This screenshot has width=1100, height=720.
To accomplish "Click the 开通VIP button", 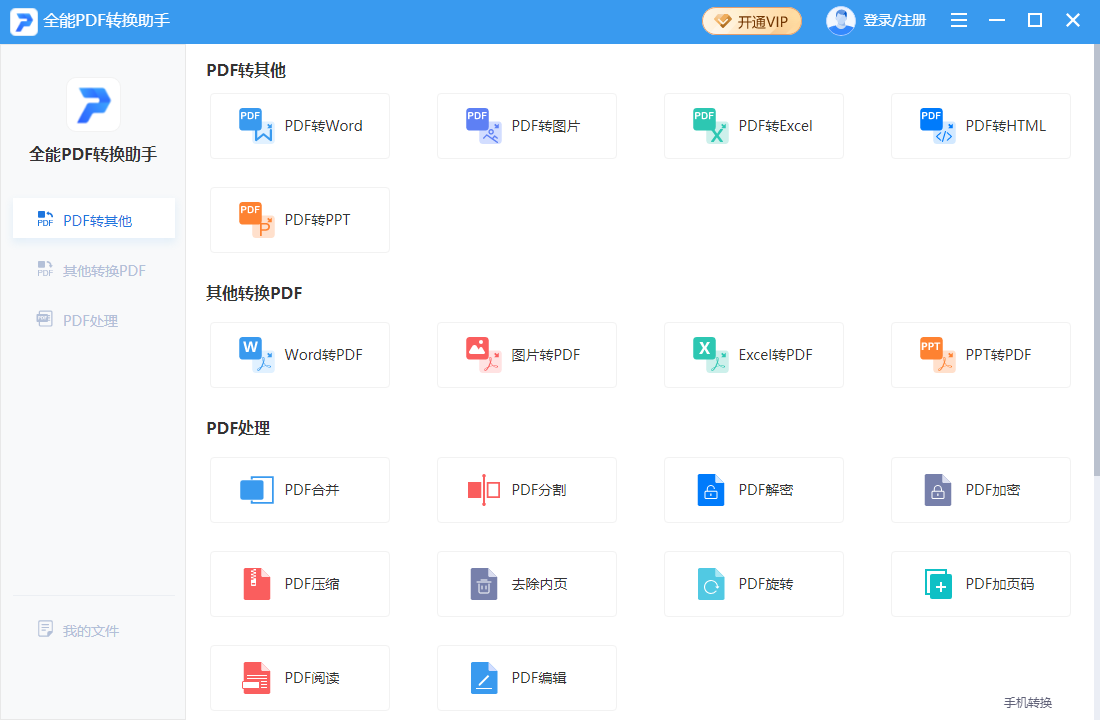I will pyautogui.click(x=751, y=19).
